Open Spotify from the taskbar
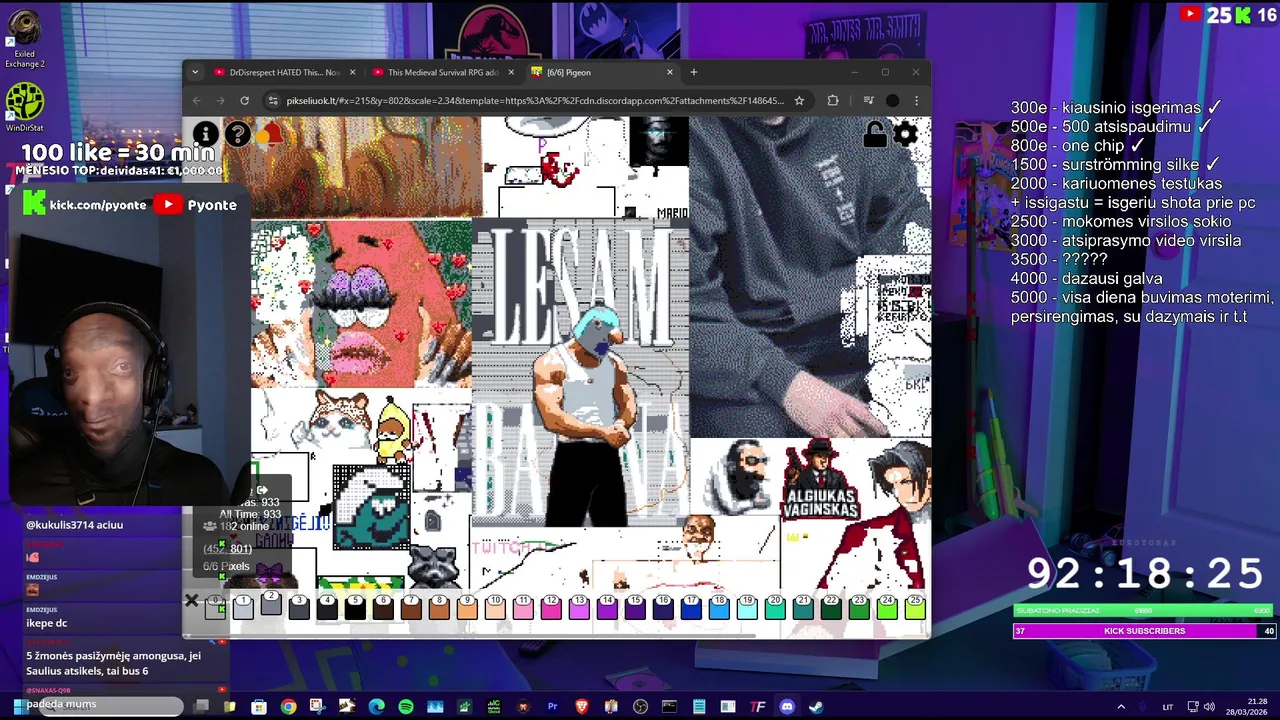The image size is (1280, 720). point(405,707)
